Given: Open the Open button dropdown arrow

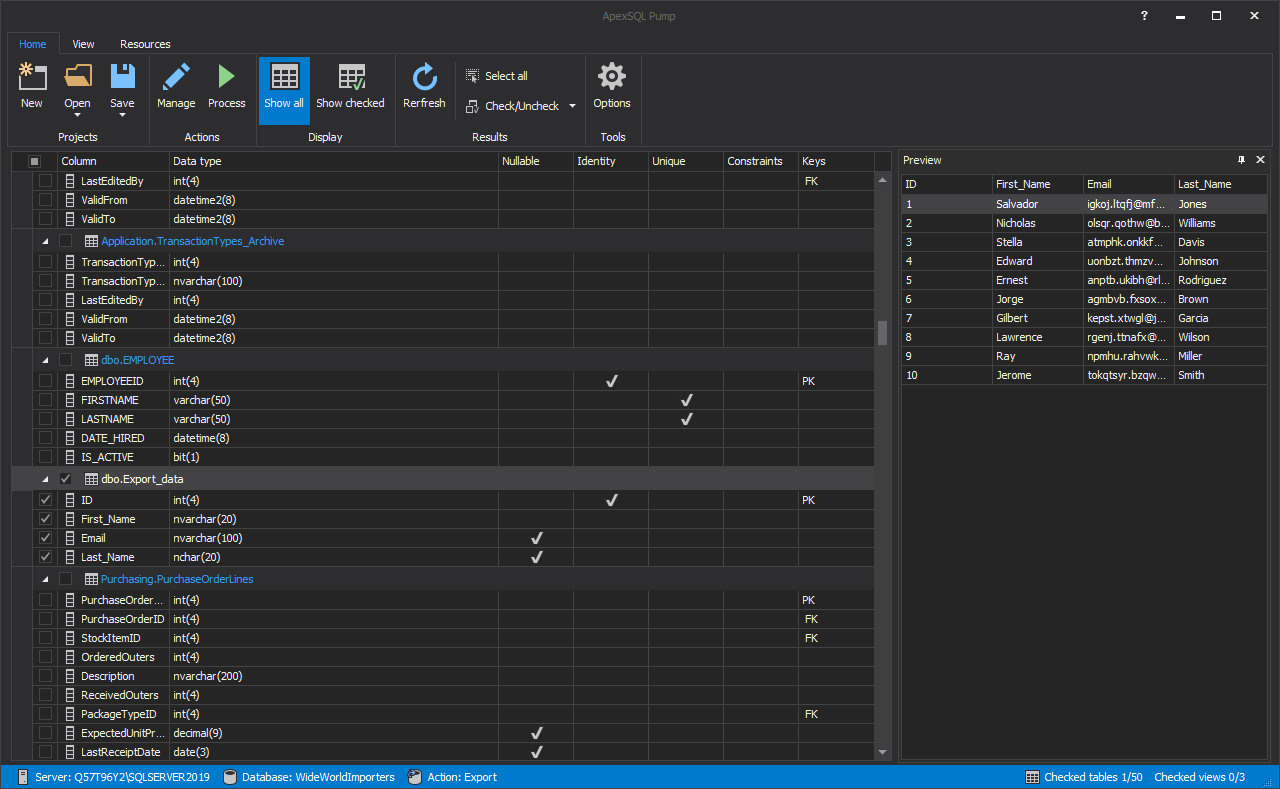Looking at the screenshot, I should pyautogui.click(x=77, y=115).
